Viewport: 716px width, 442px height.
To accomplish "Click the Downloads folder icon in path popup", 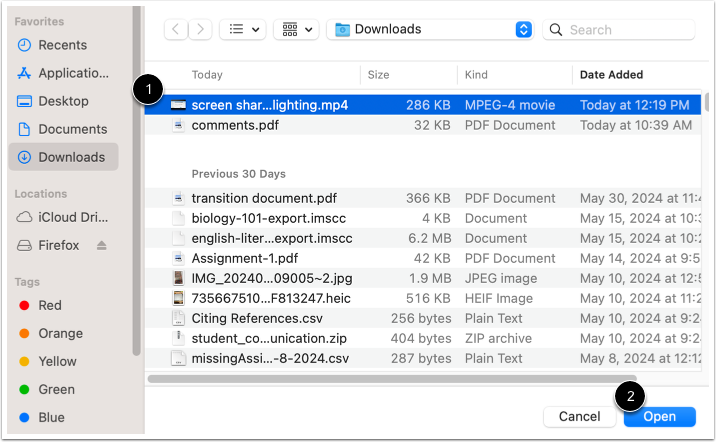I will point(342,30).
